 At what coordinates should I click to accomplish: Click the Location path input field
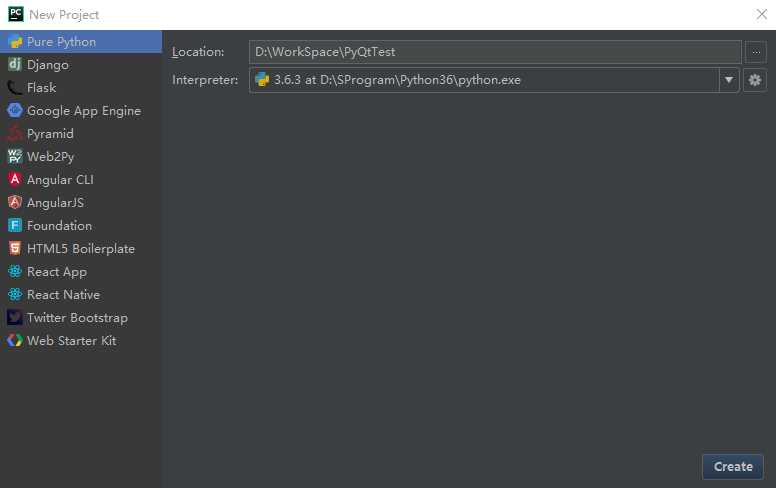495,52
